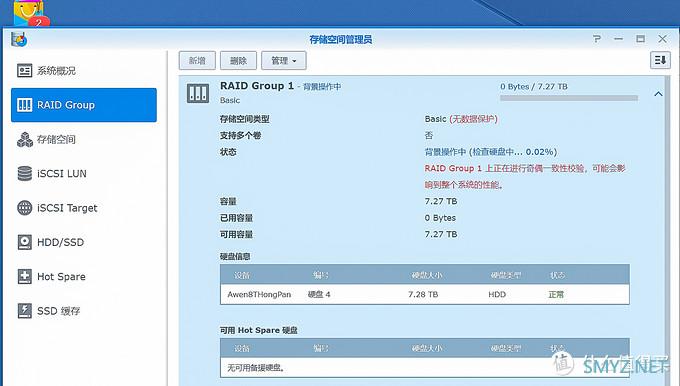Click the RAID Group 1 disk array icon
The width and height of the screenshot is (680, 386).
(x=198, y=93)
